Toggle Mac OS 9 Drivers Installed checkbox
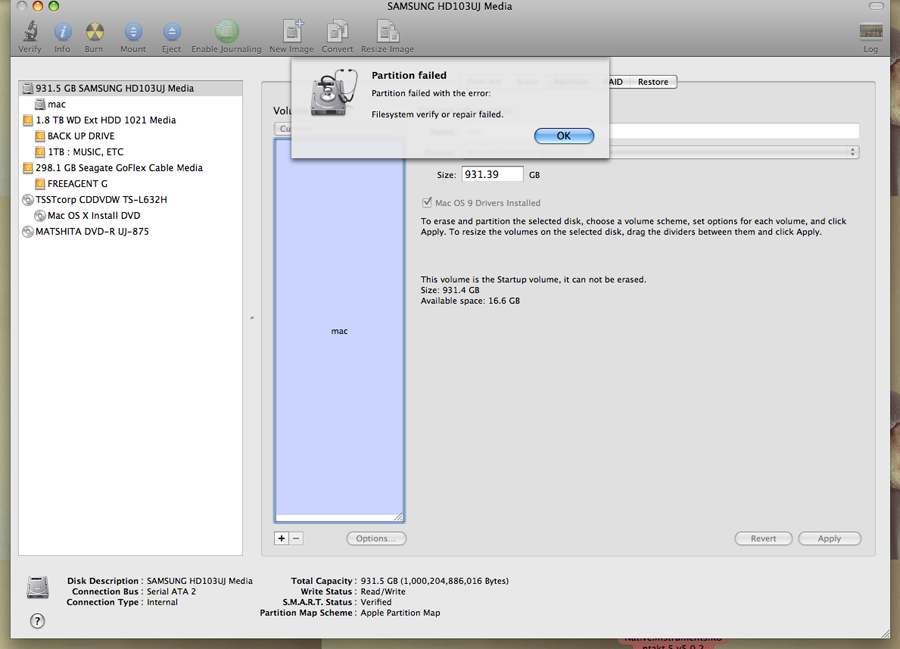The image size is (900, 649). [x=426, y=203]
